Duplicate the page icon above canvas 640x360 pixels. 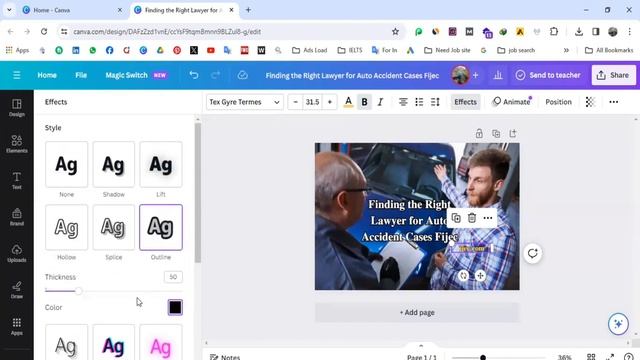(496, 133)
